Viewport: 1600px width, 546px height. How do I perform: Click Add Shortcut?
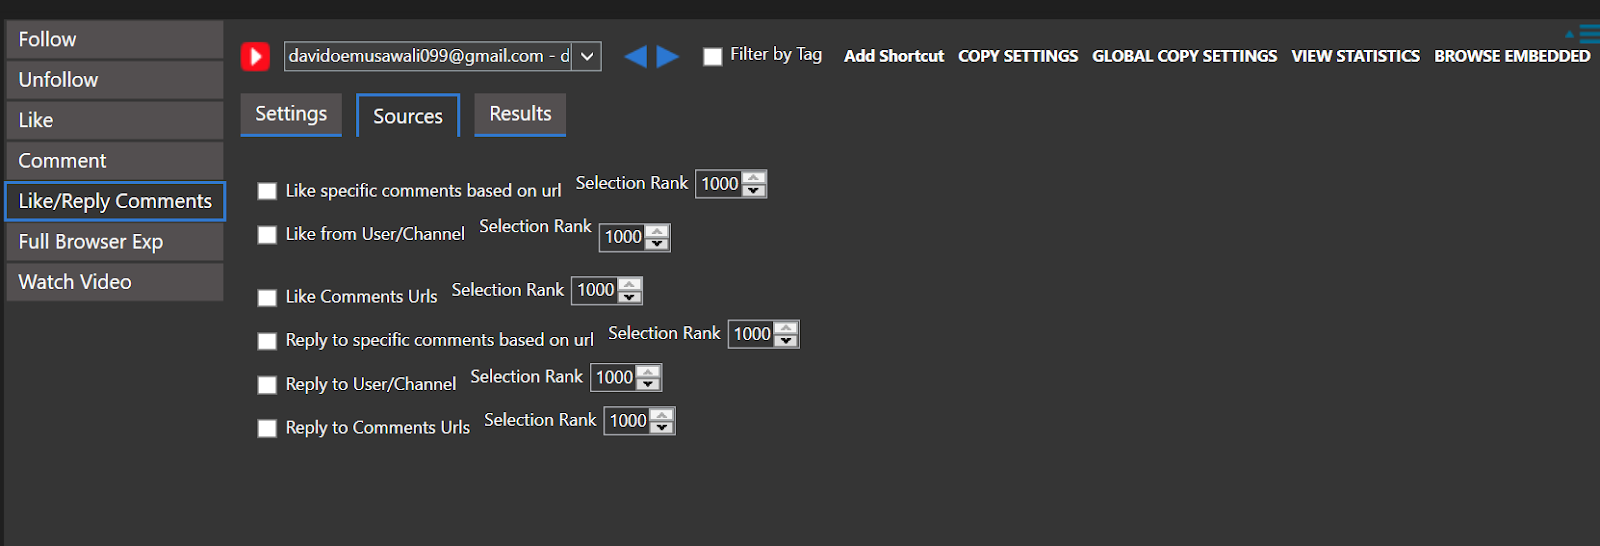(894, 56)
